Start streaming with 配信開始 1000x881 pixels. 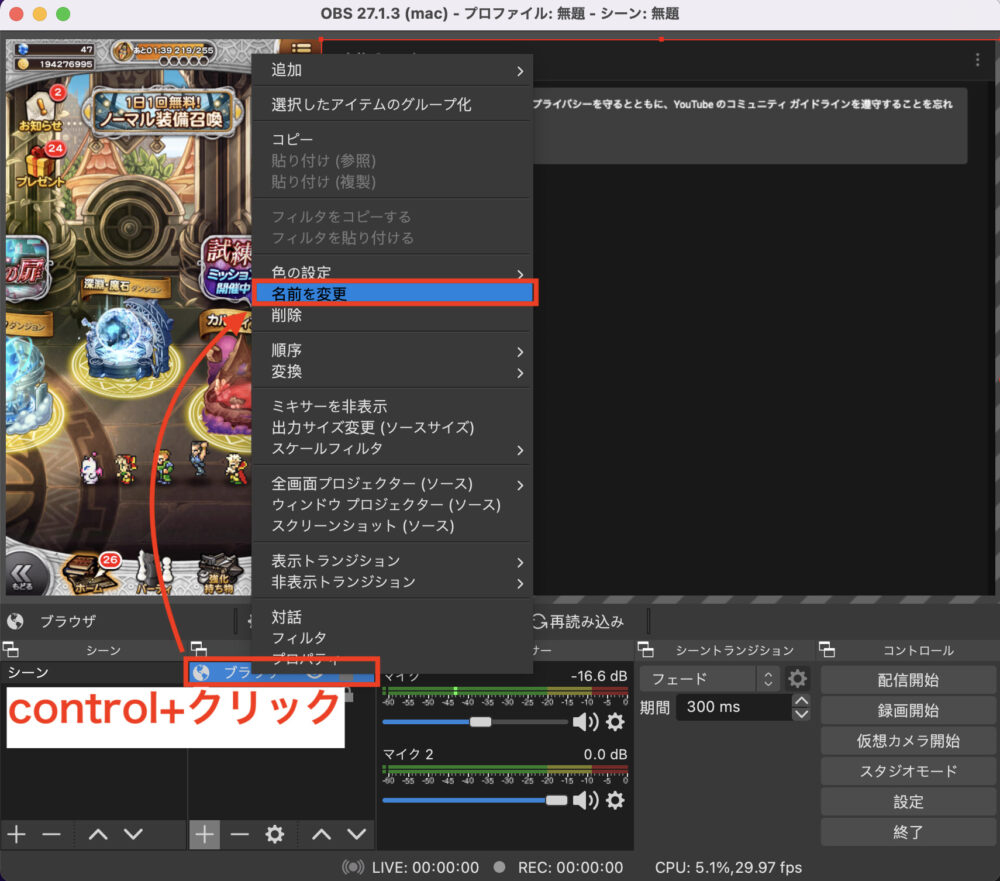tap(908, 680)
